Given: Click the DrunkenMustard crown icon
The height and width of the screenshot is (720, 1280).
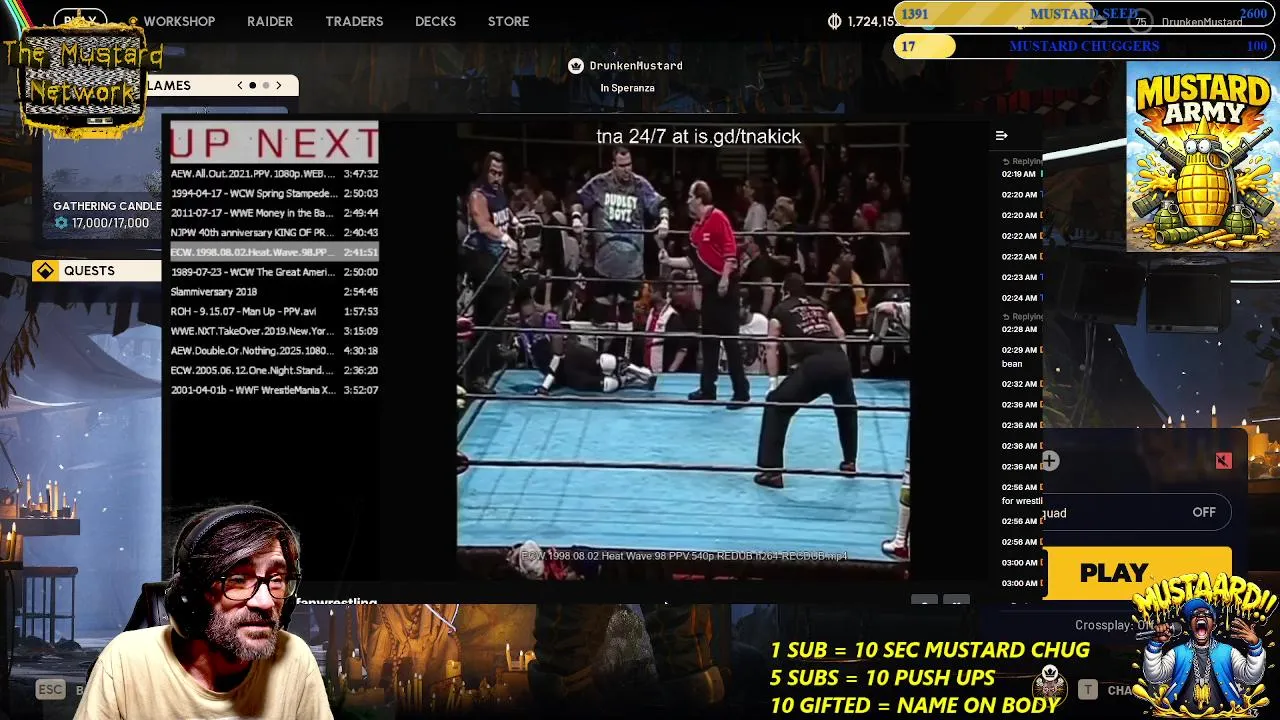Looking at the screenshot, I should pyautogui.click(x=576, y=66).
